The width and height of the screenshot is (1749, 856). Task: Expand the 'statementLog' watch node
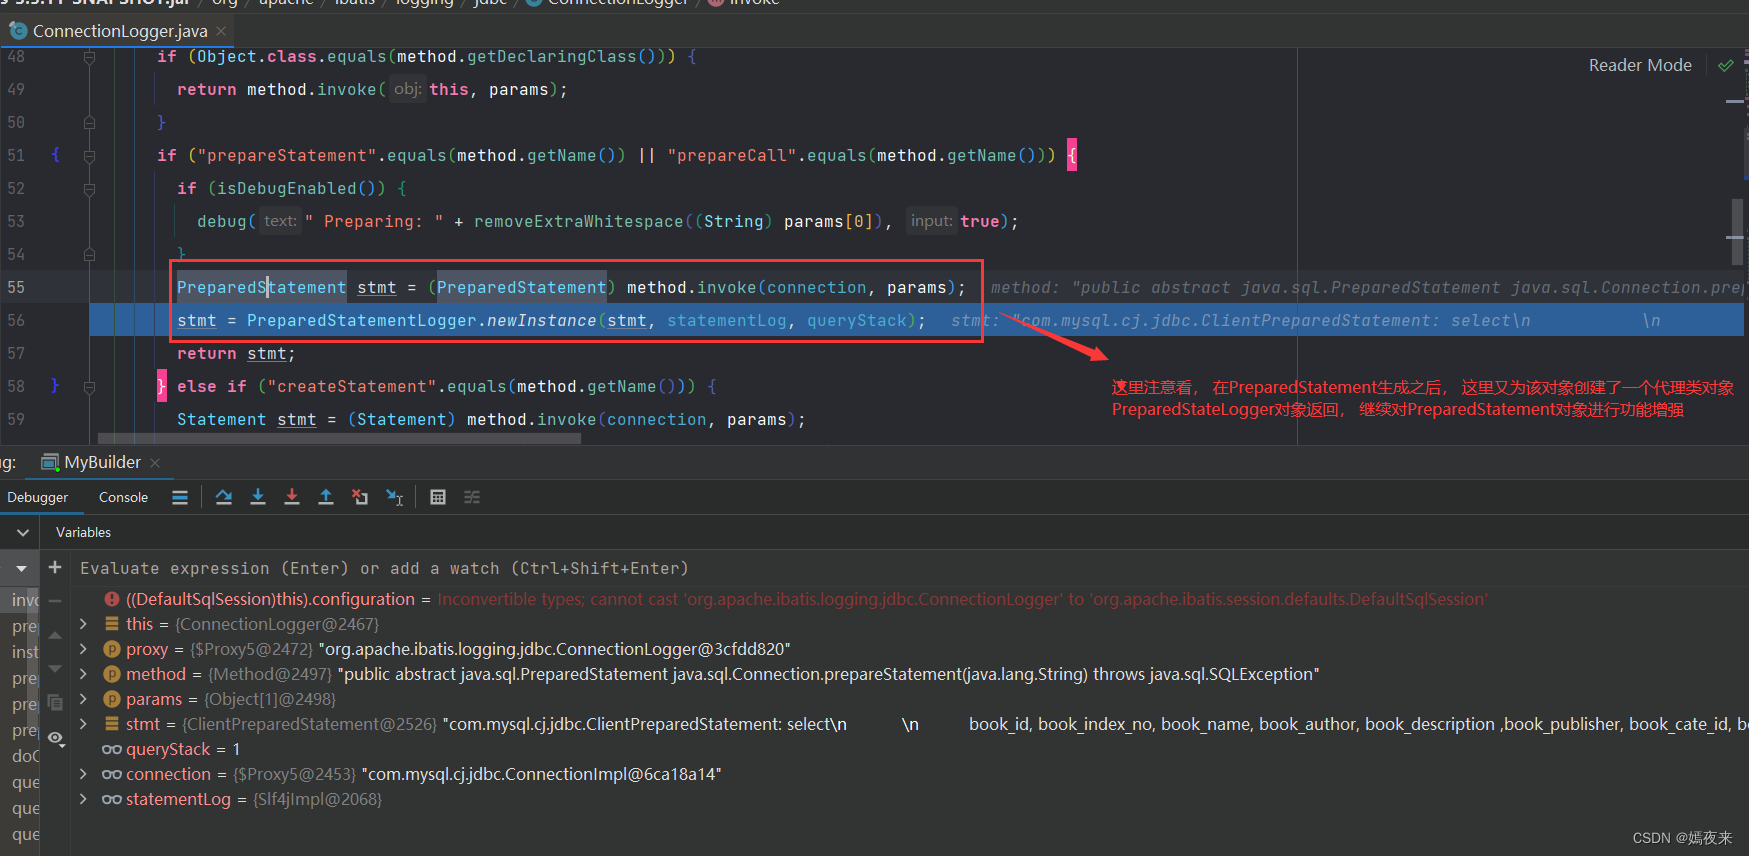(x=83, y=799)
